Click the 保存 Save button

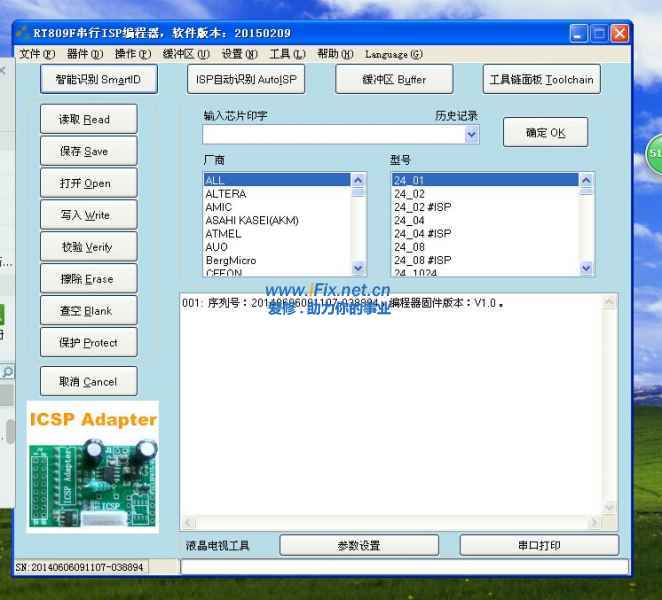click(89, 151)
